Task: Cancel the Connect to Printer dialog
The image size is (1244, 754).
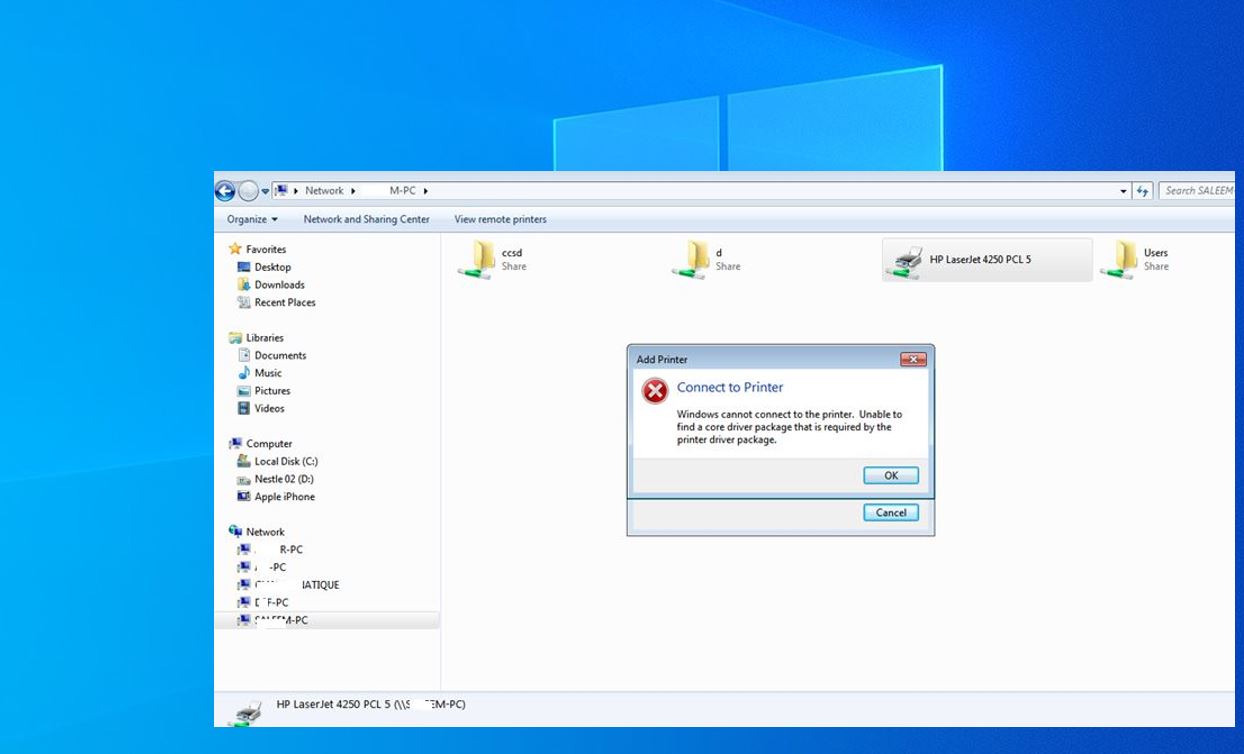Action: 889,512
